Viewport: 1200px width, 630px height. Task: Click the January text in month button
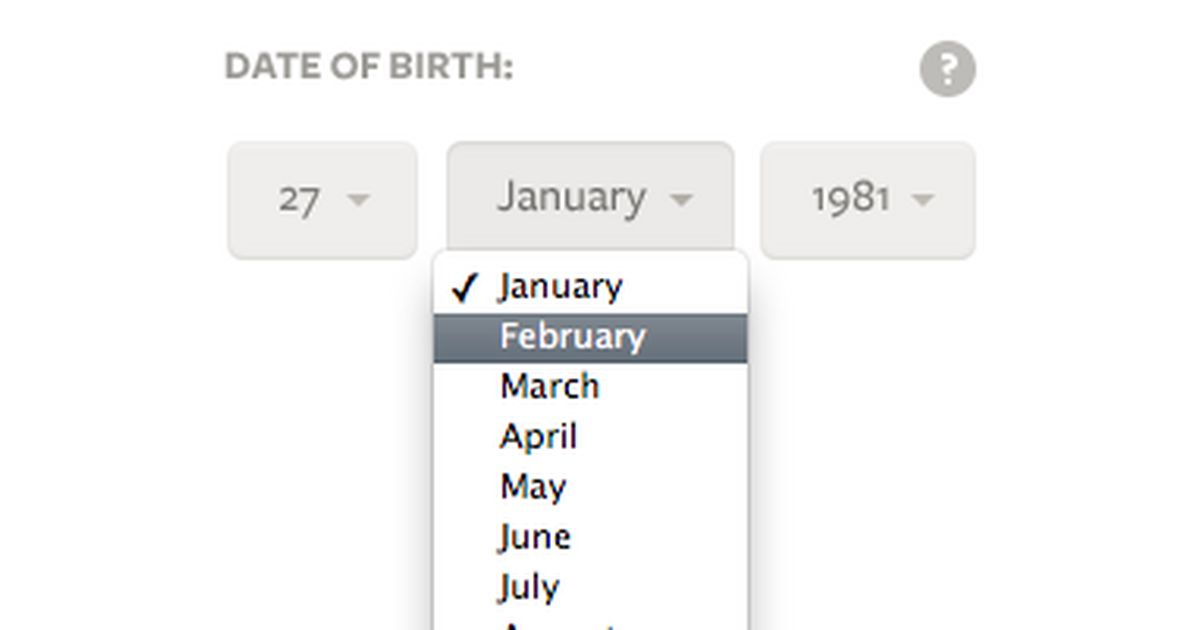click(x=571, y=198)
